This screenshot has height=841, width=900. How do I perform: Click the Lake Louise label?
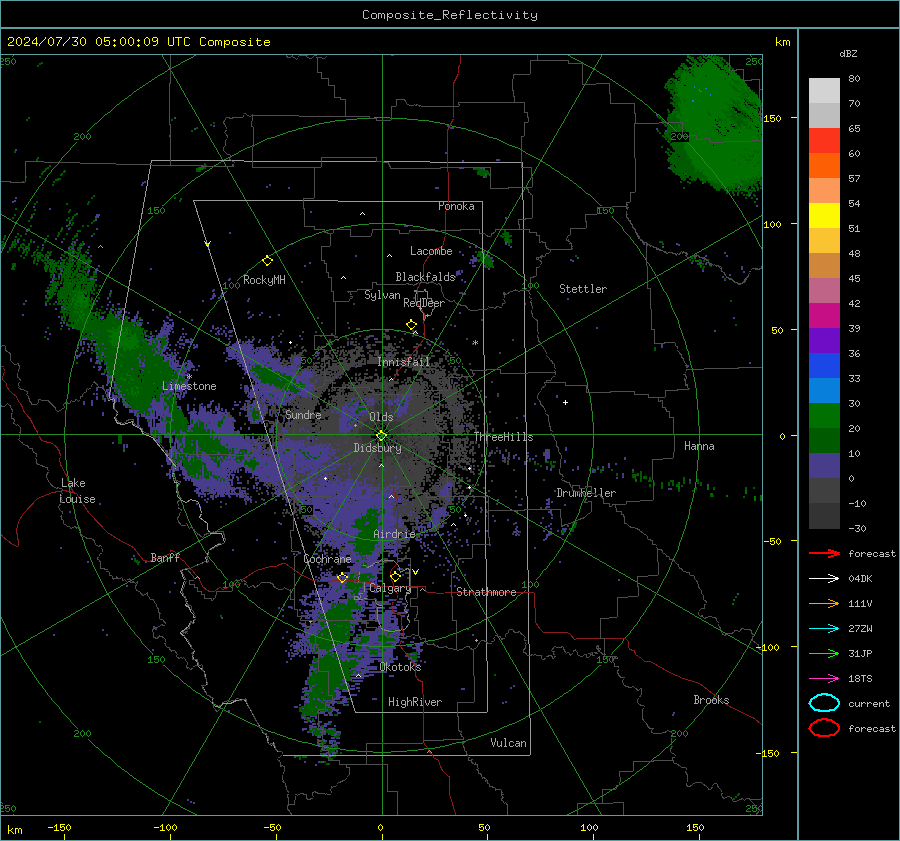click(78, 491)
